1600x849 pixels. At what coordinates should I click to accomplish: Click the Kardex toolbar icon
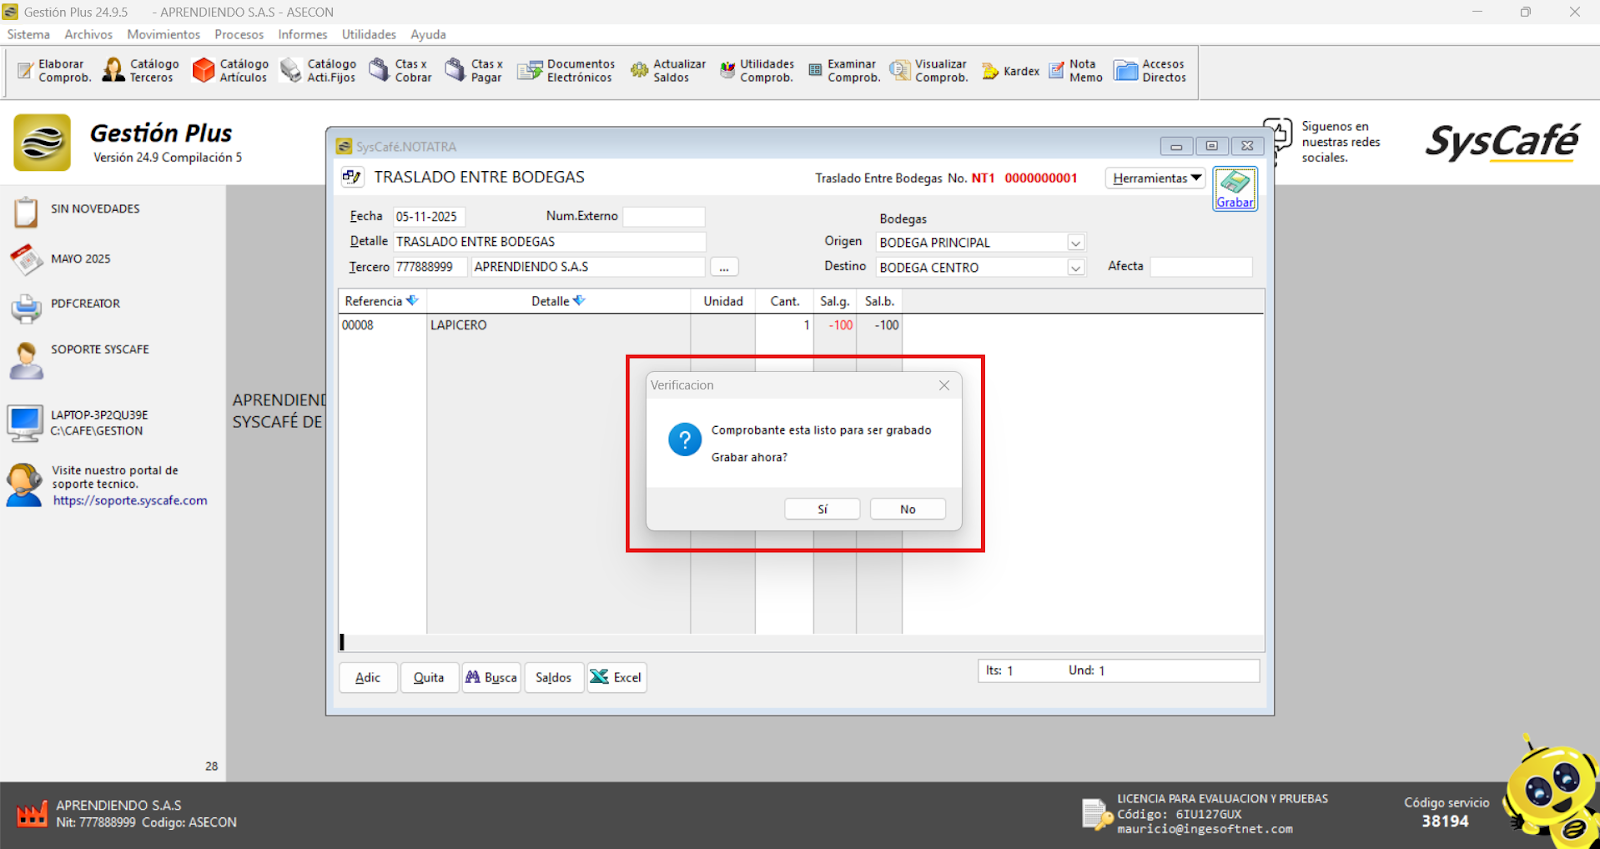tap(1011, 71)
